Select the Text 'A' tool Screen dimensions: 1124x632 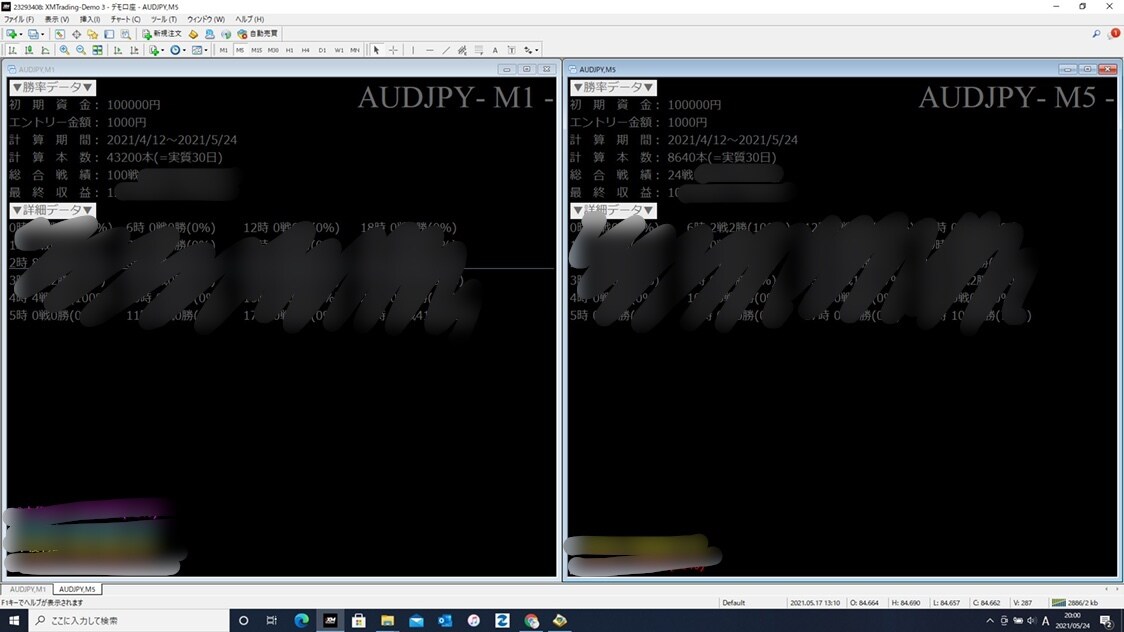point(495,50)
